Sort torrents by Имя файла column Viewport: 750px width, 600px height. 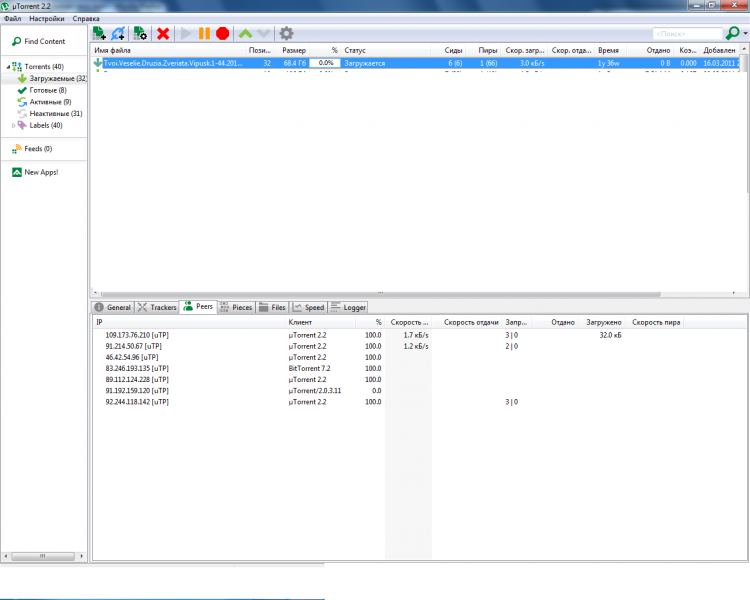coord(168,50)
